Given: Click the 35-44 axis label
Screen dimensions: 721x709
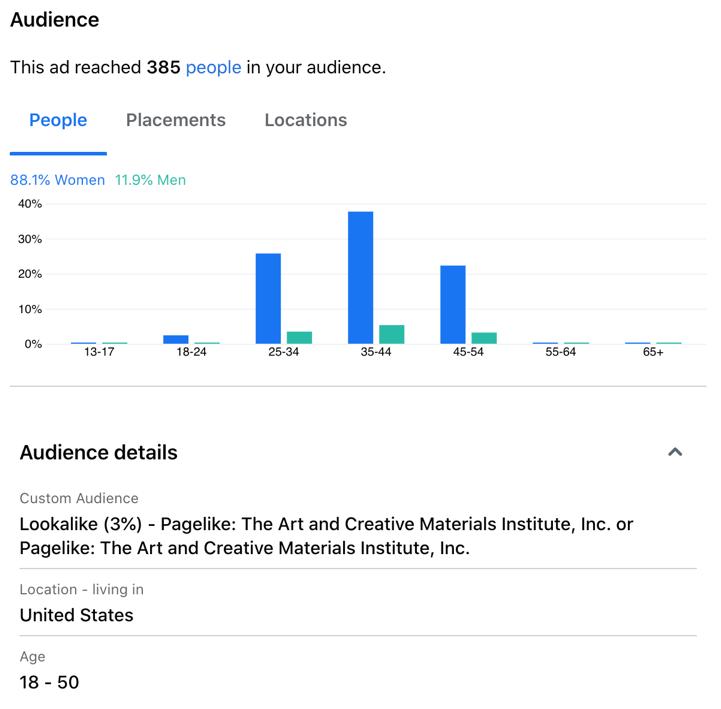Looking at the screenshot, I should pyautogui.click(x=376, y=352).
